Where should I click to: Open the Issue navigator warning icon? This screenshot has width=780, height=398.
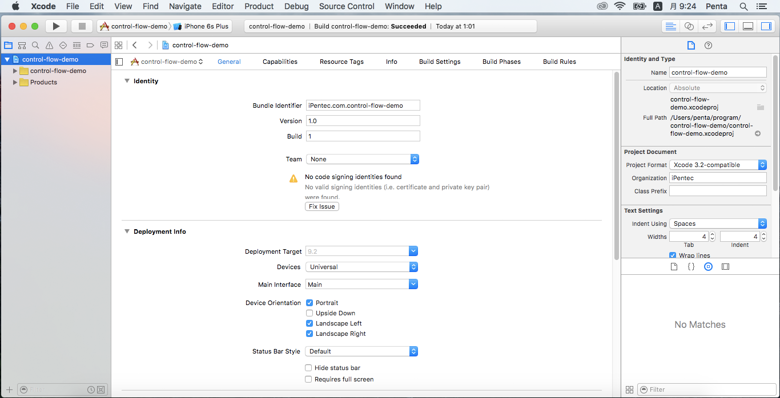tap(49, 45)
